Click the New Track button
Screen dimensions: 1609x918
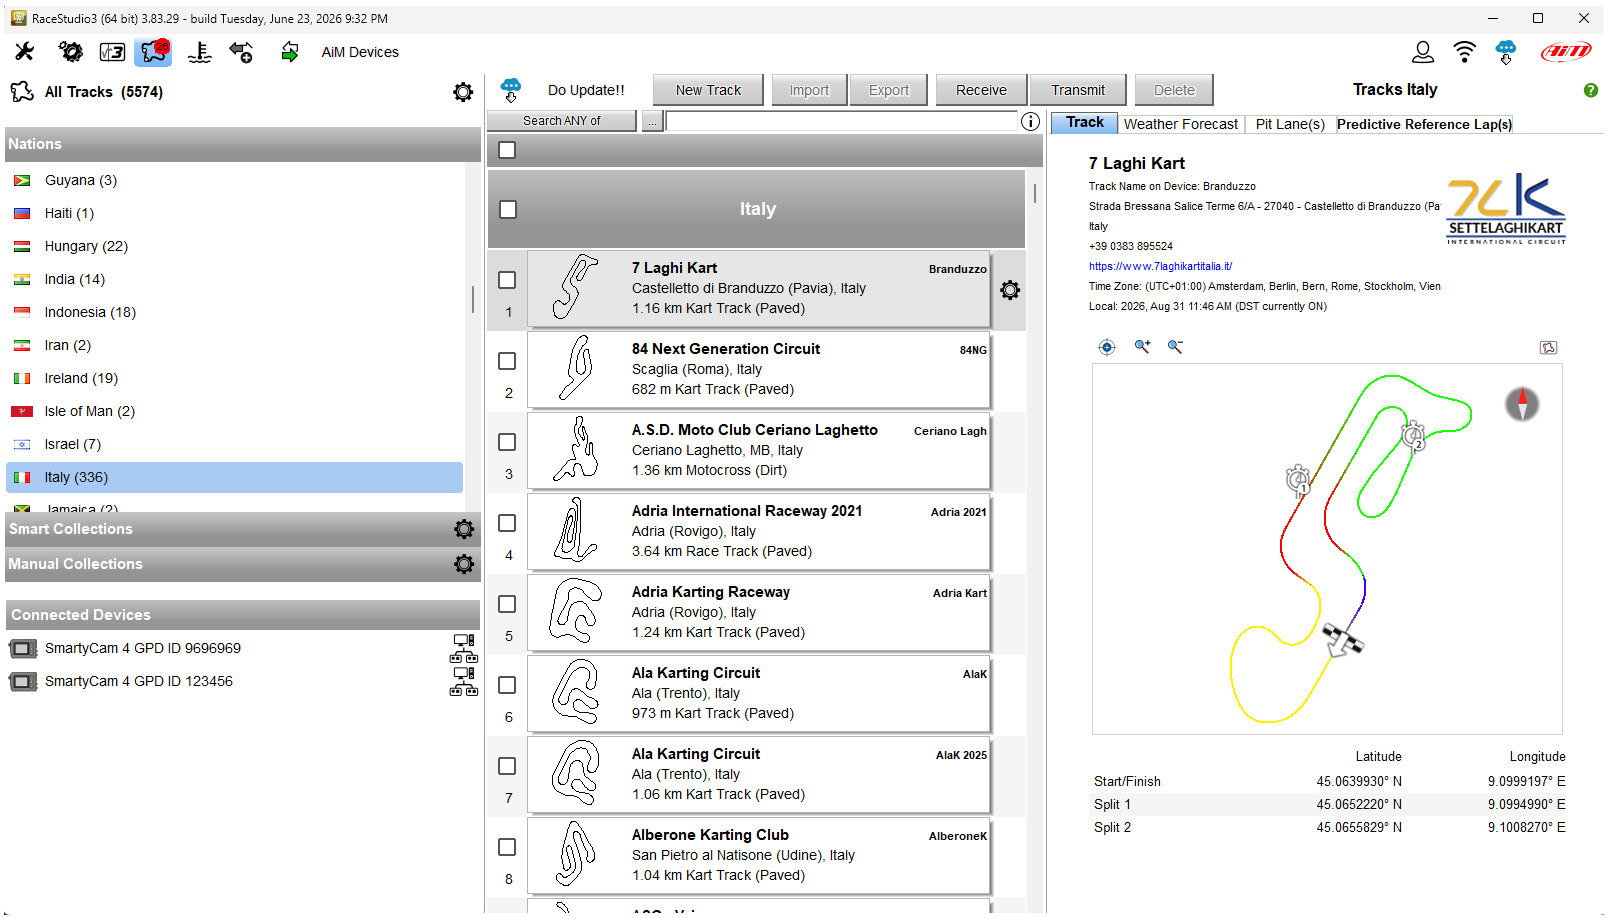click(x=708, y=90)
